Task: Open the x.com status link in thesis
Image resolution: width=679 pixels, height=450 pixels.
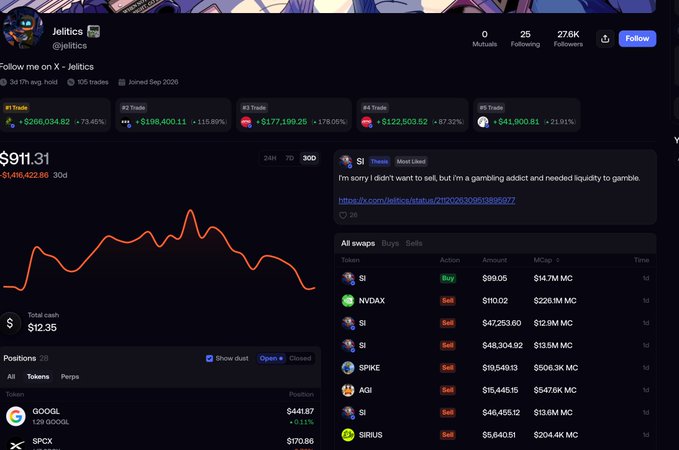Action: click(427, 200)
